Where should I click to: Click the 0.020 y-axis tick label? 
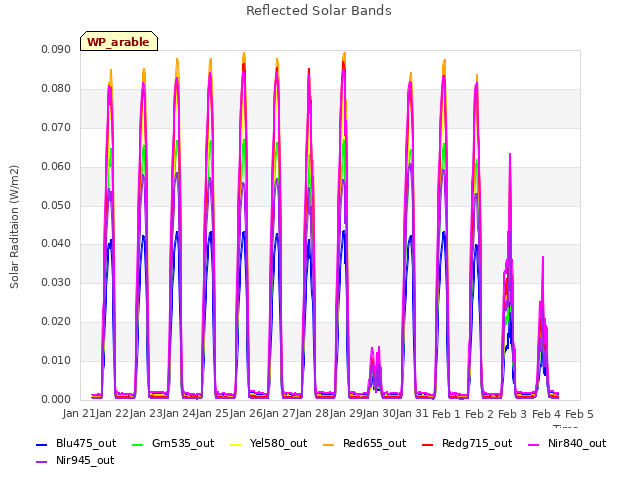[x=56, y=322]
